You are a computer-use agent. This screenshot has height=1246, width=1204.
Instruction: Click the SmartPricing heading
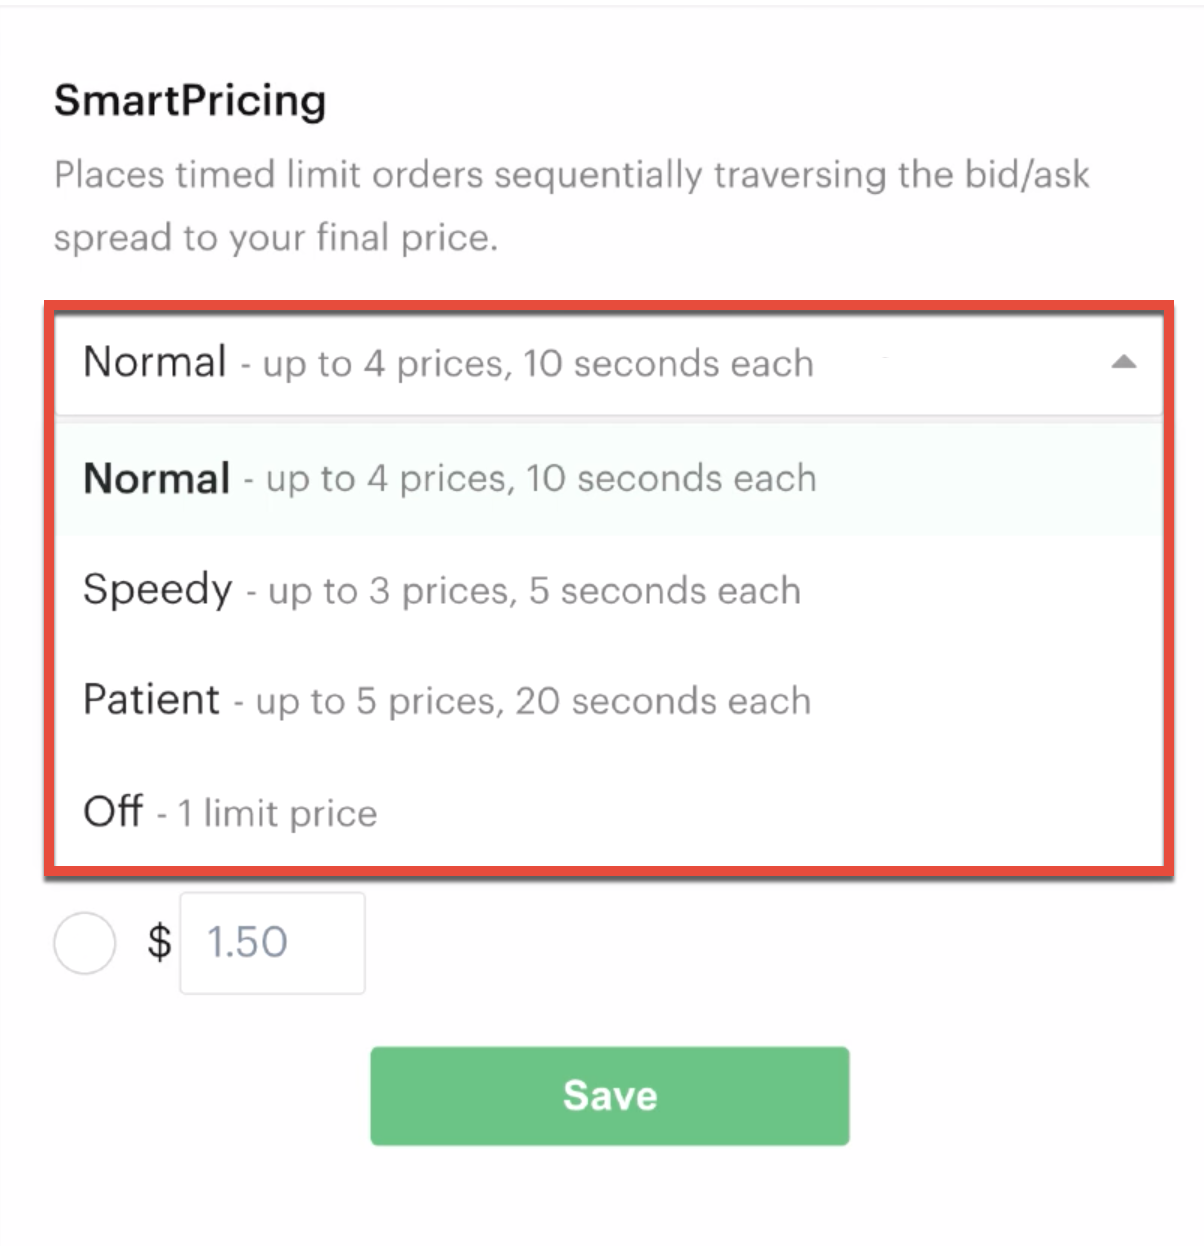(190, 99)
